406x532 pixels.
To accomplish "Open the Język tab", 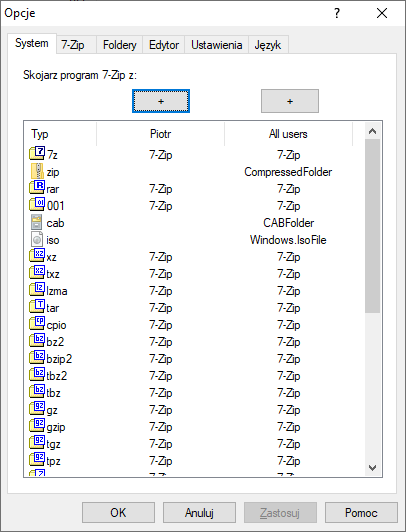I will pyautogui.click(x=268, y=45).
